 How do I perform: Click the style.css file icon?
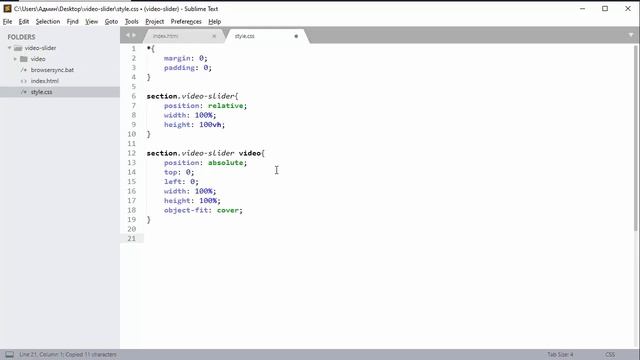tap(24, 92)
